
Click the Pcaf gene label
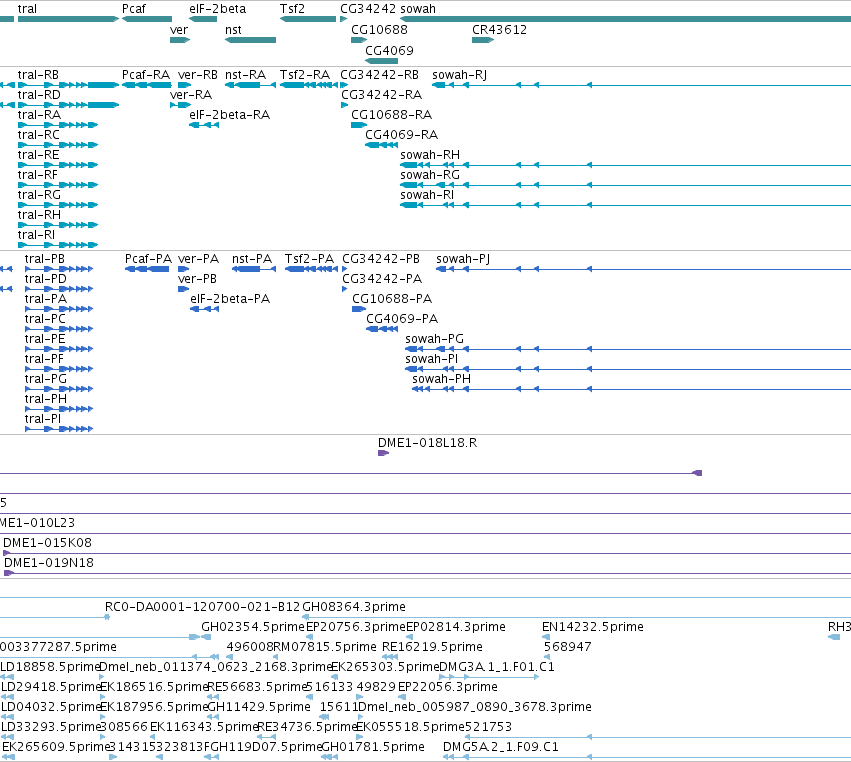(134, 9)
